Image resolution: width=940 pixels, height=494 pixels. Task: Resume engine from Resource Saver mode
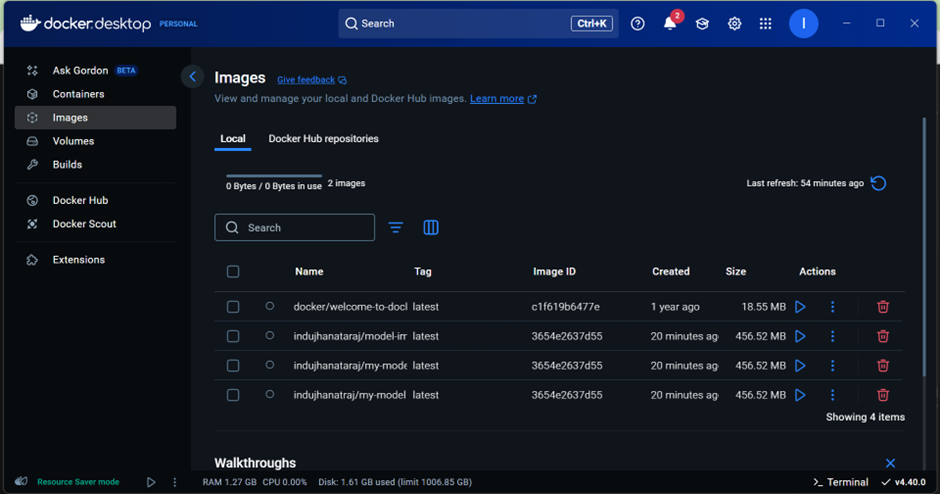click(x=151, y=482)
